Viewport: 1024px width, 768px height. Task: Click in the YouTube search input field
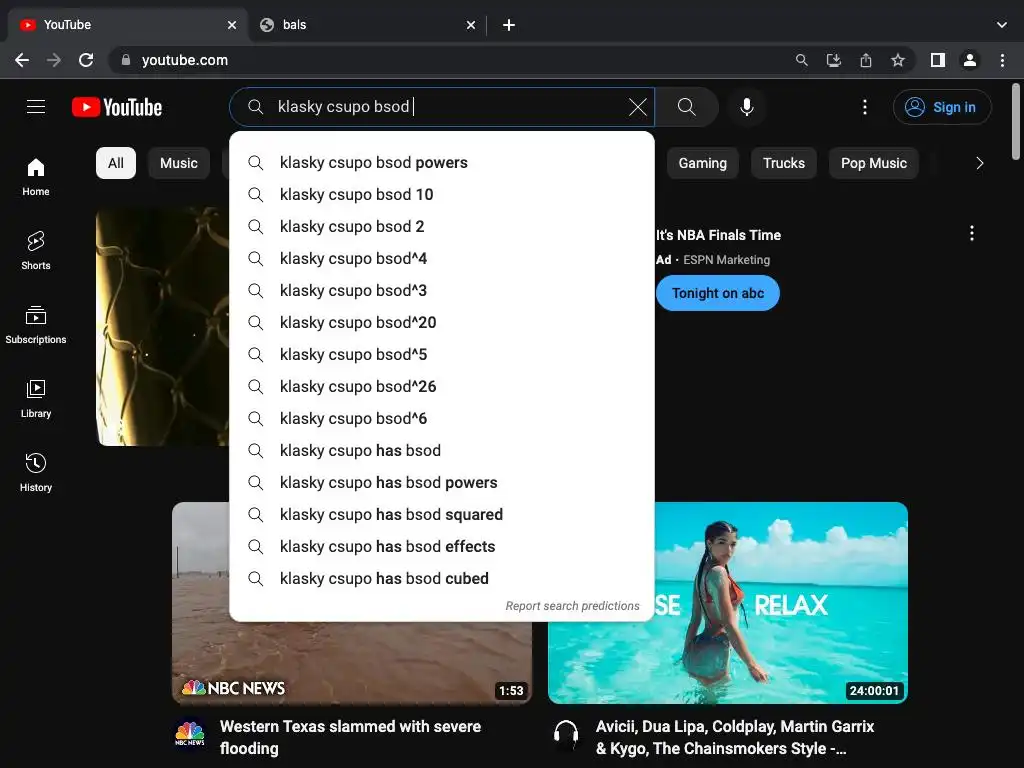pos(444,107)
